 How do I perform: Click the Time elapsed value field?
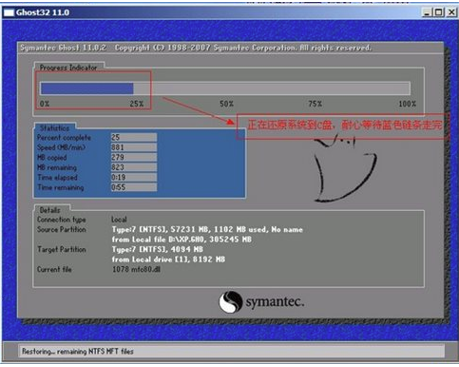(x=134, y=177)
